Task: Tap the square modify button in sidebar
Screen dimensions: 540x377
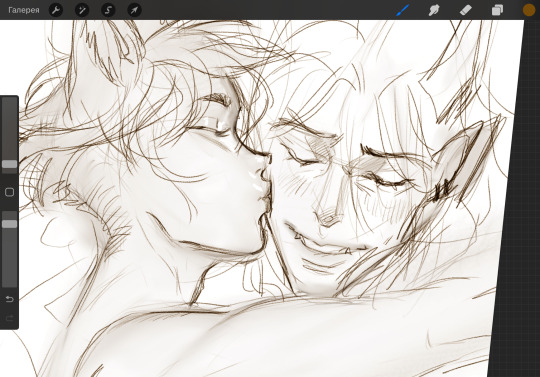Action: [9, 192]
